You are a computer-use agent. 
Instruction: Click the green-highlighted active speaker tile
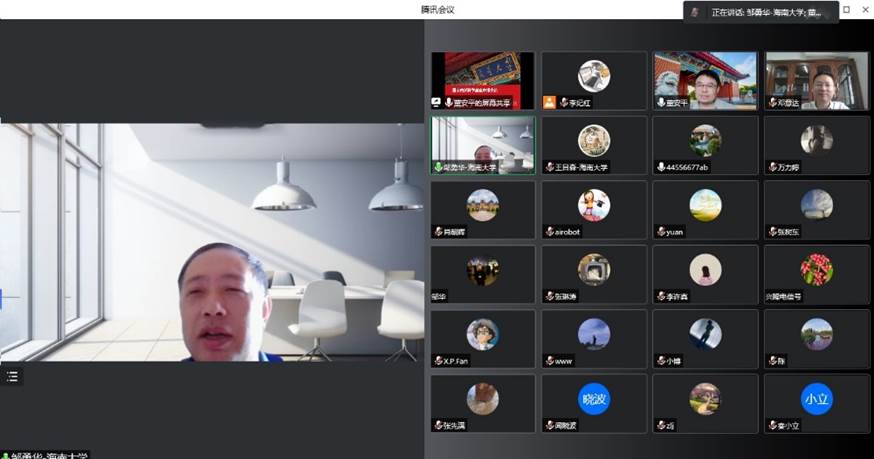[x=482, y=143]
